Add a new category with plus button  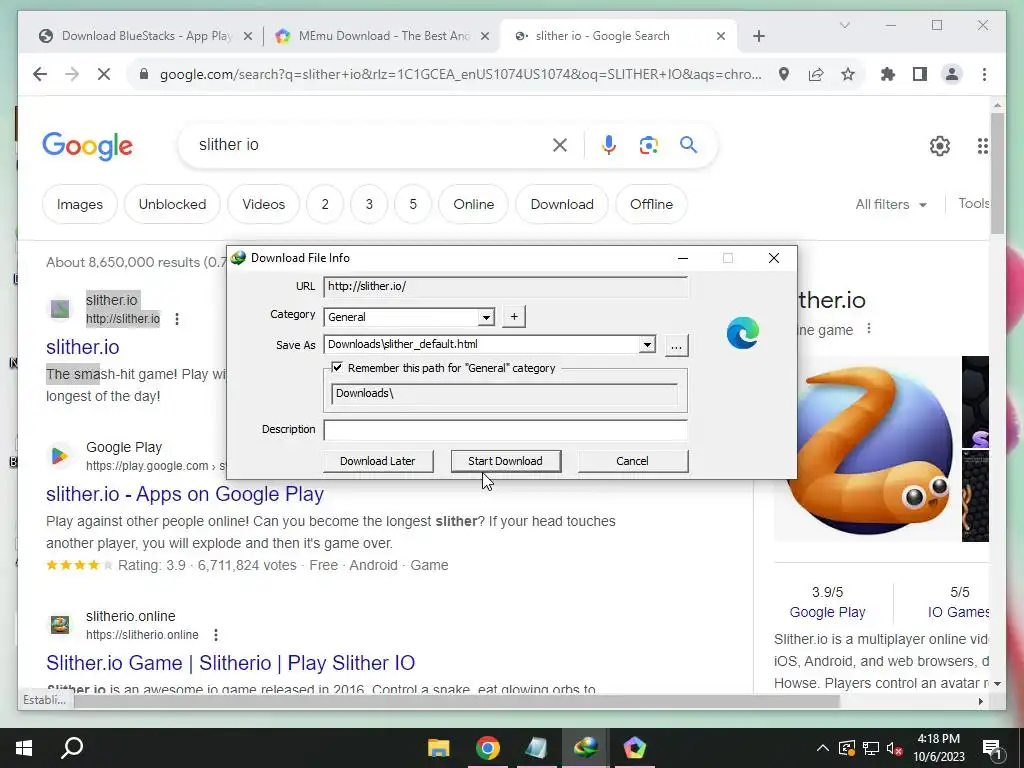point(514,317)
